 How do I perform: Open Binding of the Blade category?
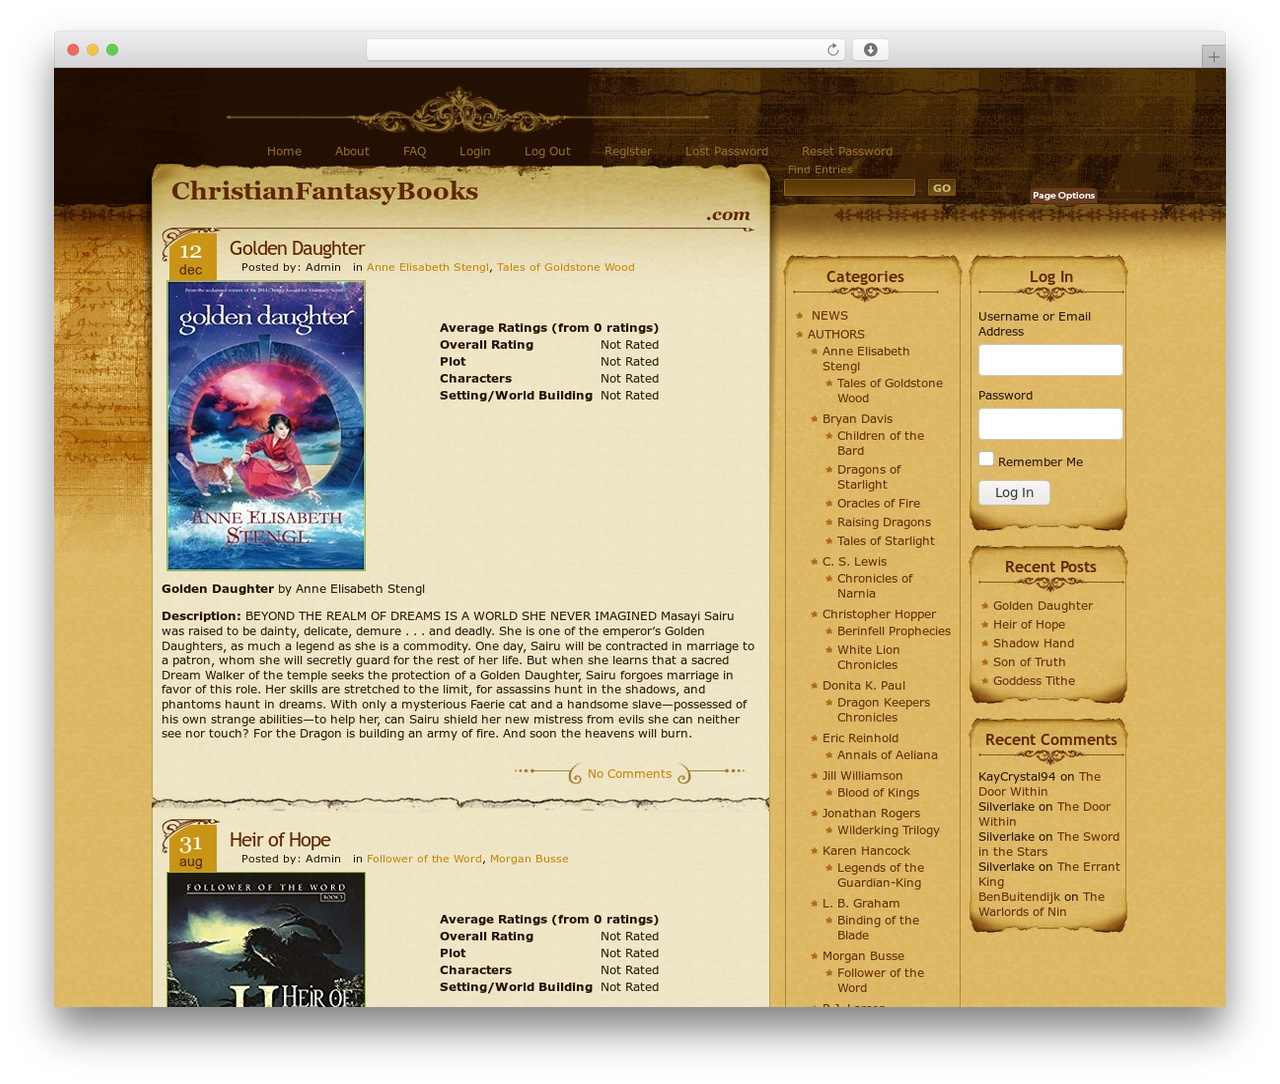click(877, 928)
